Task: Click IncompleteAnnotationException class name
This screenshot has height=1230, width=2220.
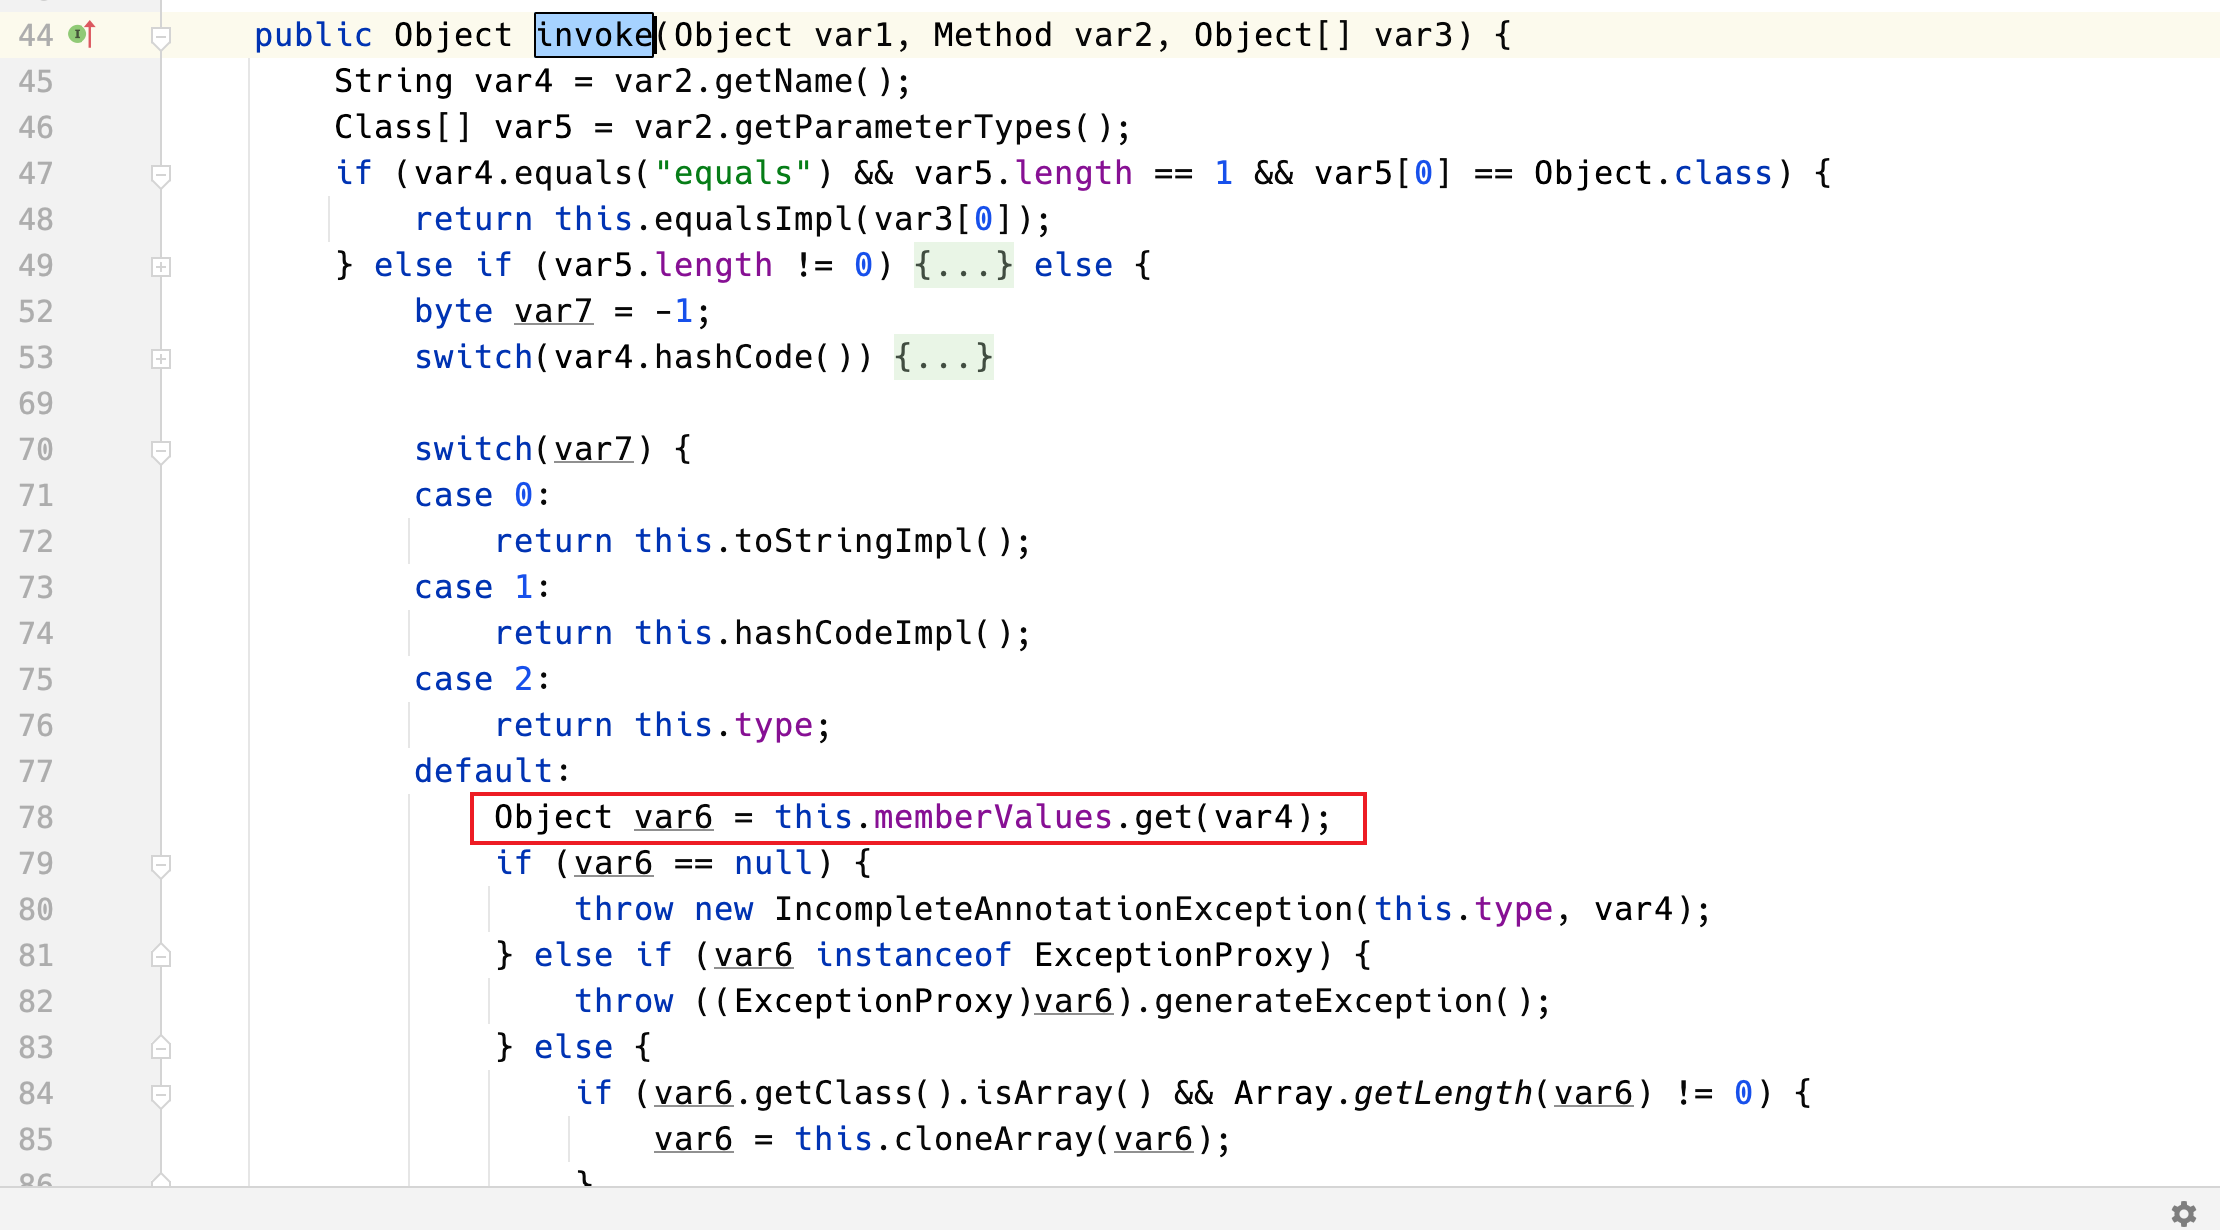Action: pyautogui.click(x=1062, y=910)
